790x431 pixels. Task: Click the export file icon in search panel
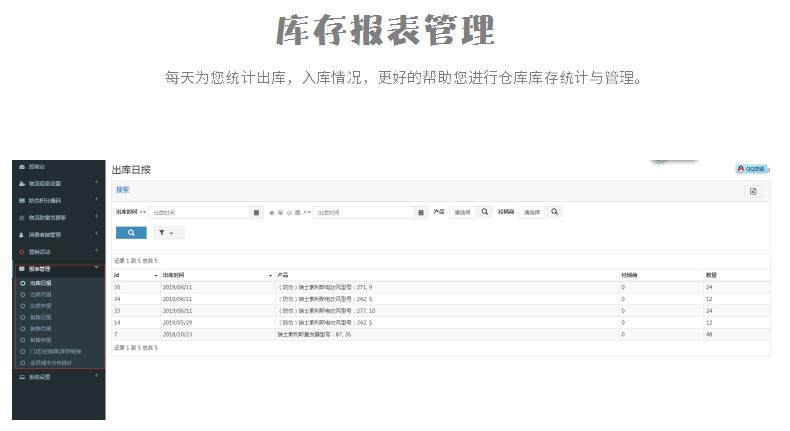click(753, 192)
